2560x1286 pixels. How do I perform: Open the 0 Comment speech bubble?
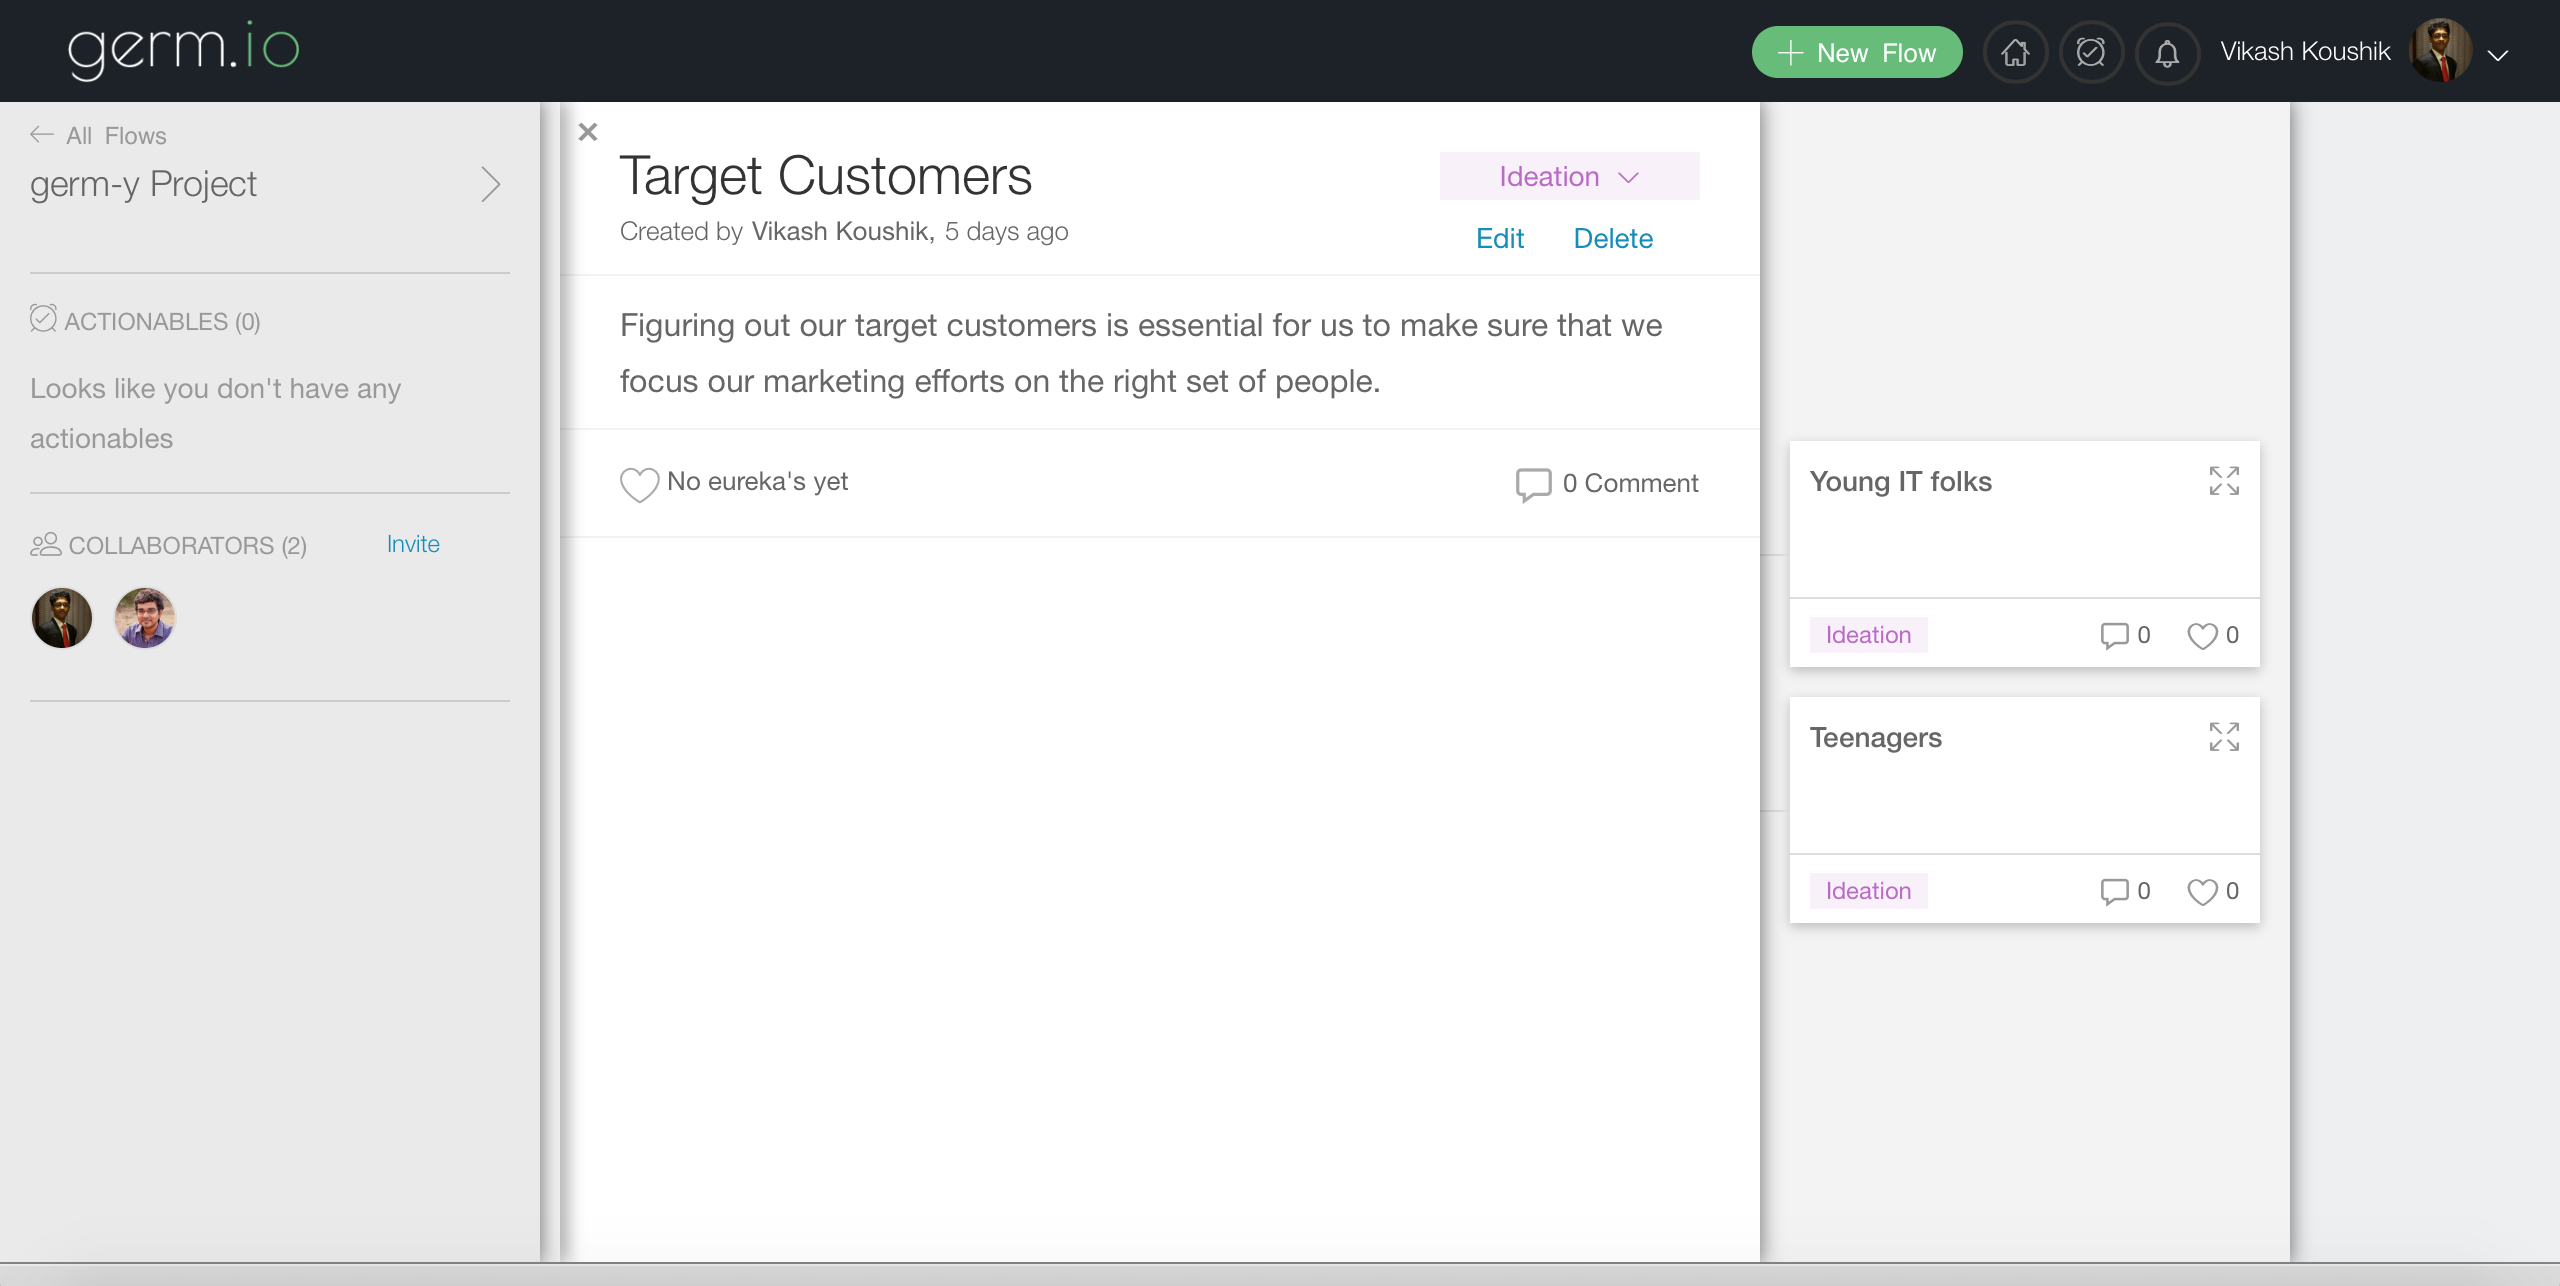tap(1533, 484)
